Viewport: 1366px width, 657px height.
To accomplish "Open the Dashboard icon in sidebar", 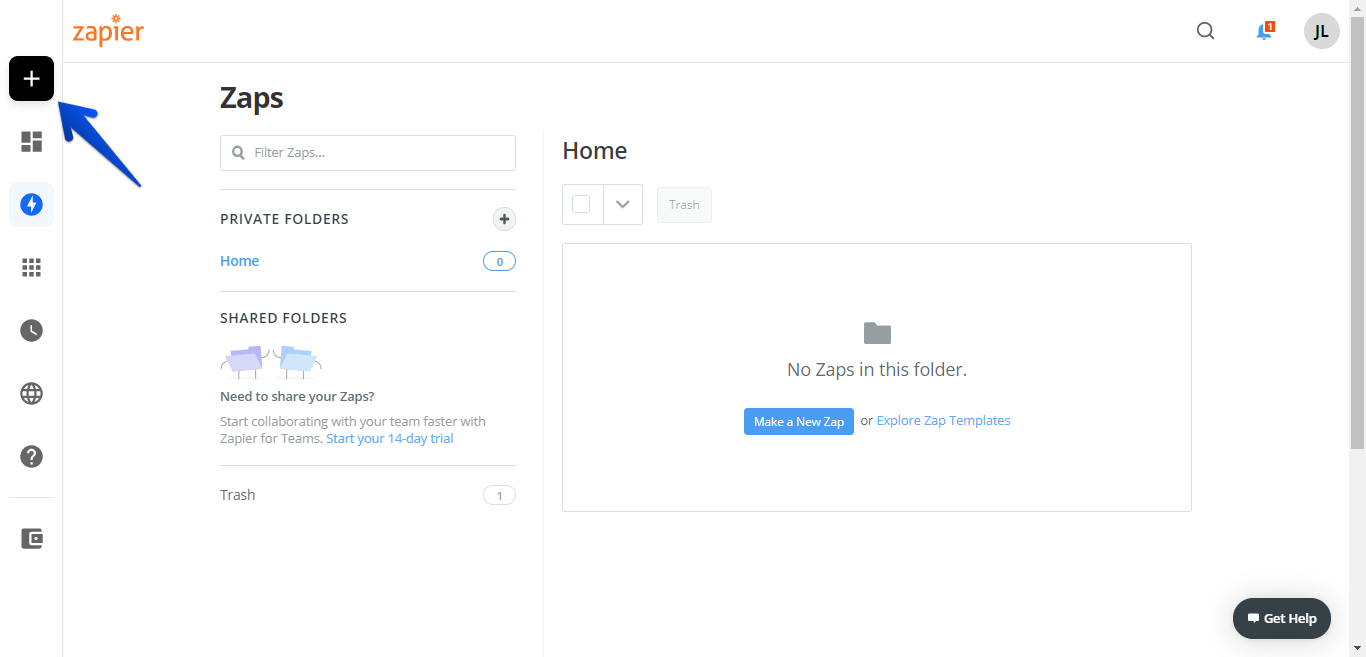I will pyautogui.click(x=31, y=142).
